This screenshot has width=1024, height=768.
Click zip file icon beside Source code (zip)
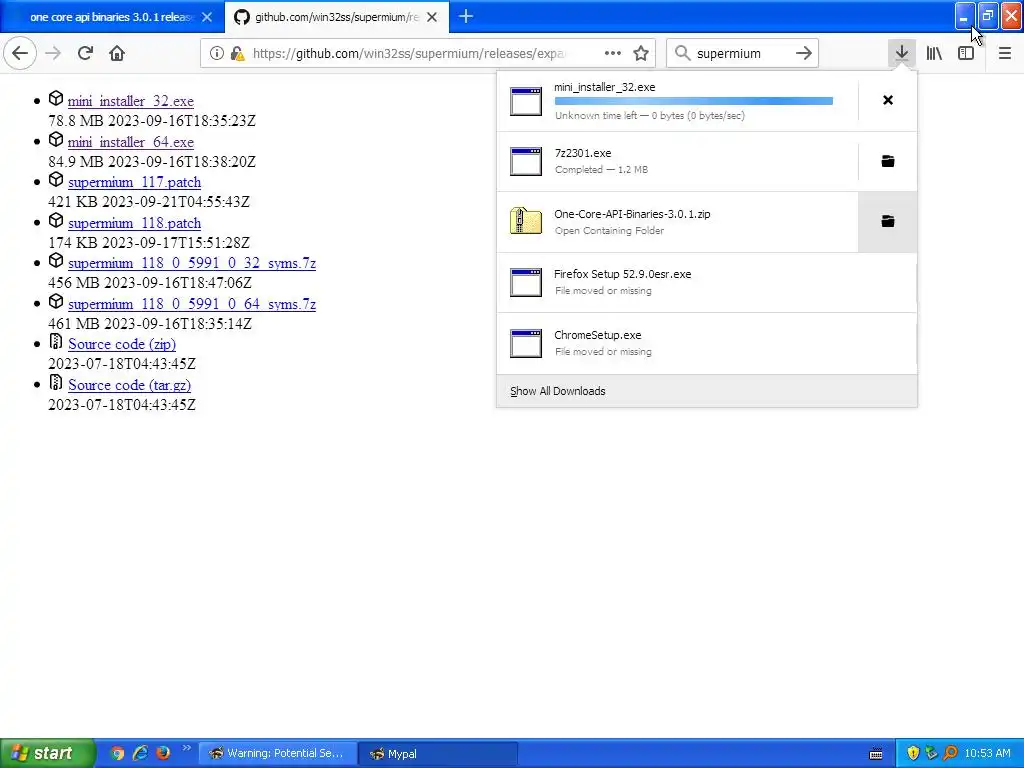56,342
